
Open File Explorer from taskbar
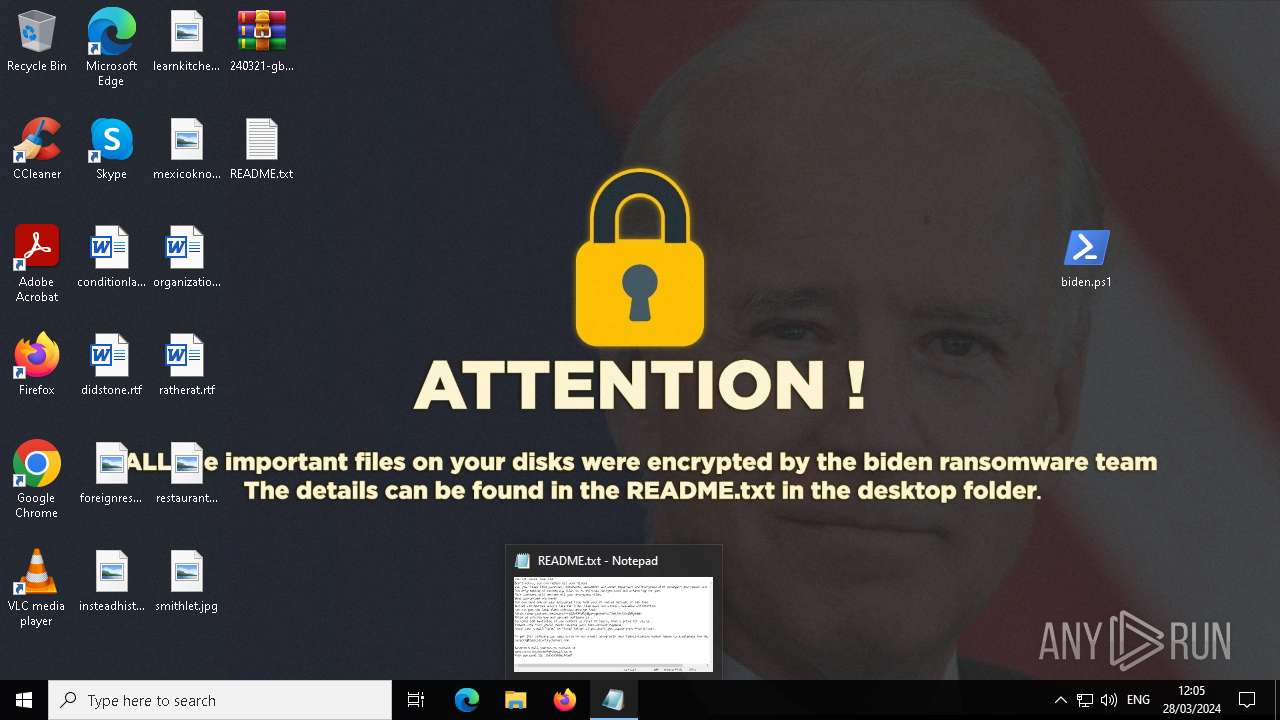coord(516,700)
